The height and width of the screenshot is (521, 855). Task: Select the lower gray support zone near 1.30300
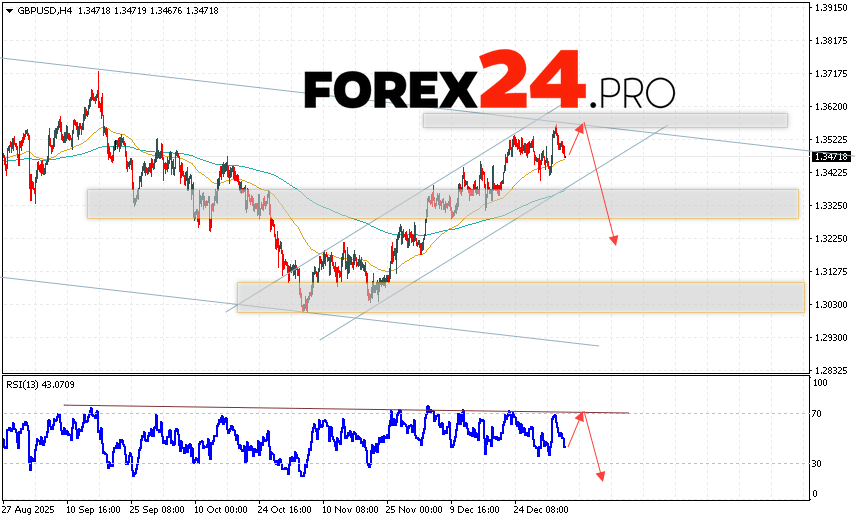pyautogui.click(x=520, y=297)
